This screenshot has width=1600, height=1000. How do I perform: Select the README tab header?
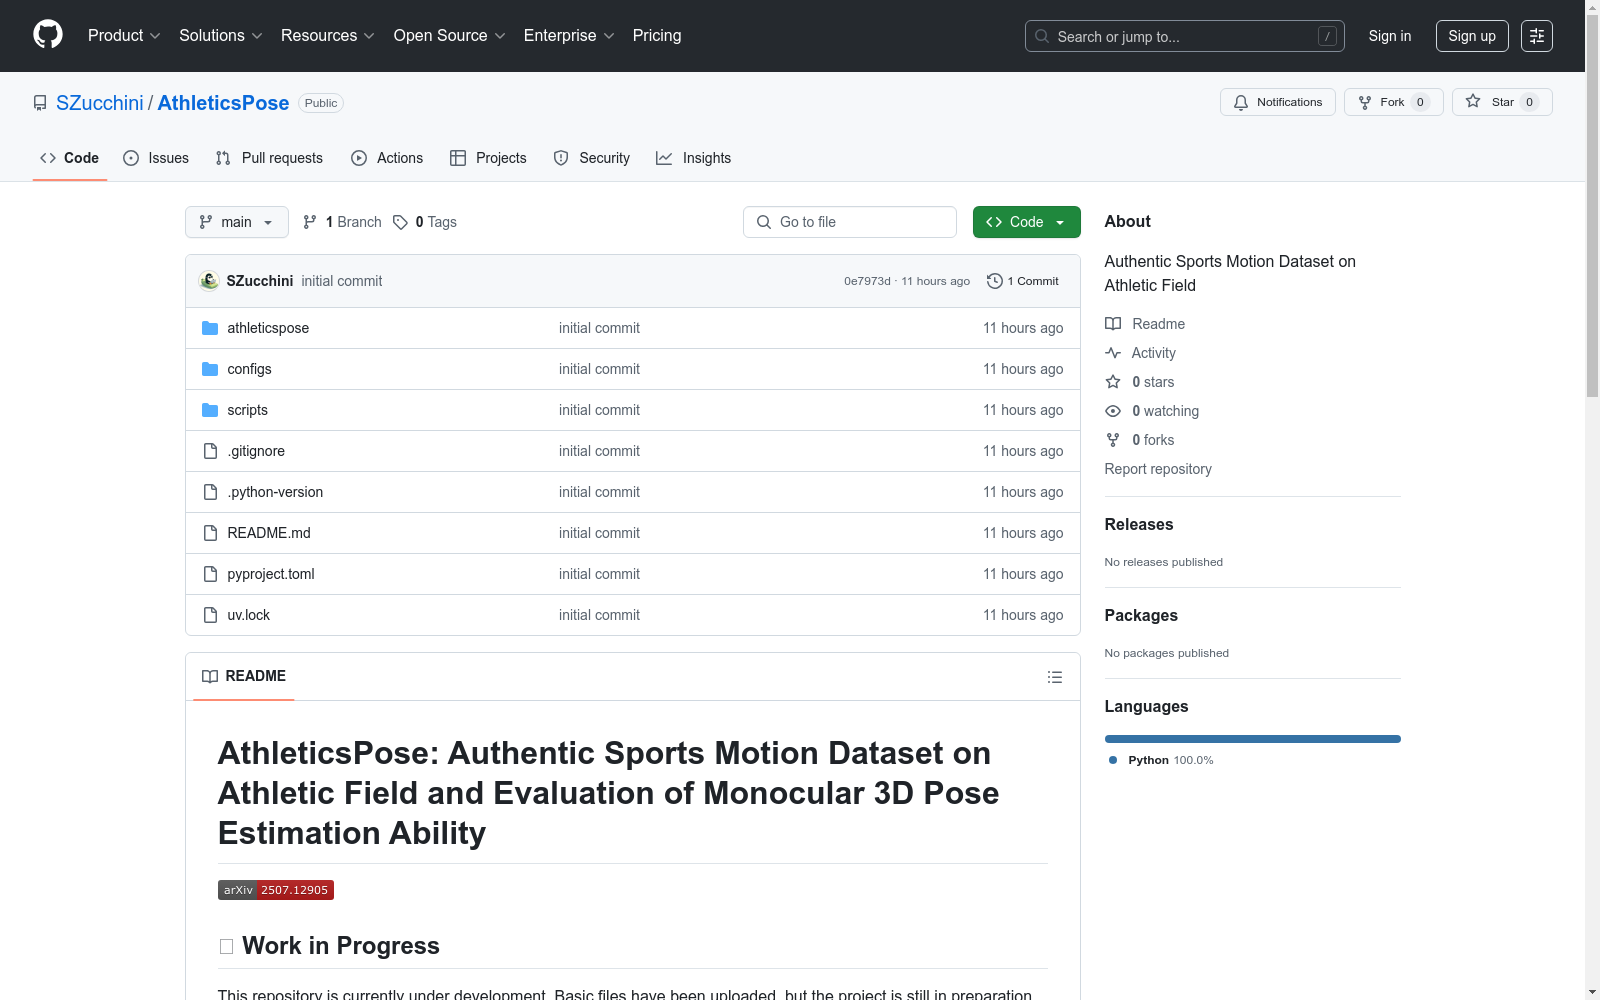tap(244, 676)
